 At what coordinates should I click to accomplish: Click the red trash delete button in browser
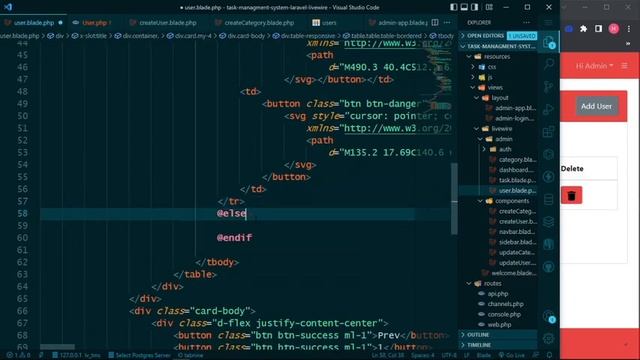[x=571, y=195]
